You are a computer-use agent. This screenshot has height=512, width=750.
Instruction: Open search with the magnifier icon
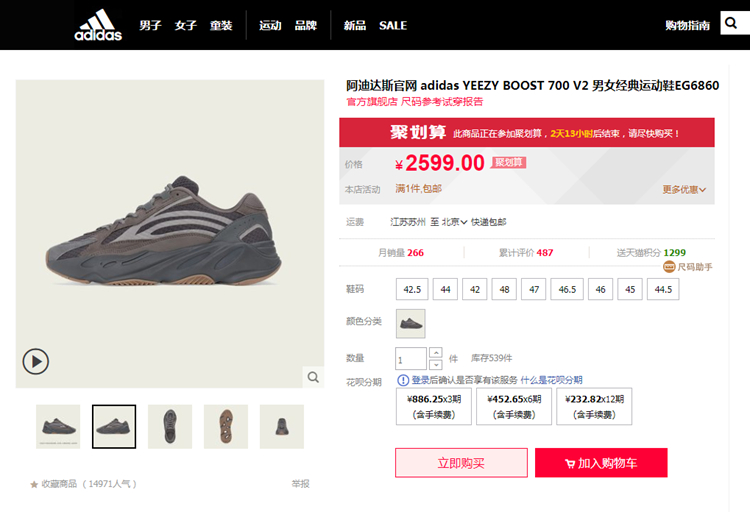click(x=734, y=23)
